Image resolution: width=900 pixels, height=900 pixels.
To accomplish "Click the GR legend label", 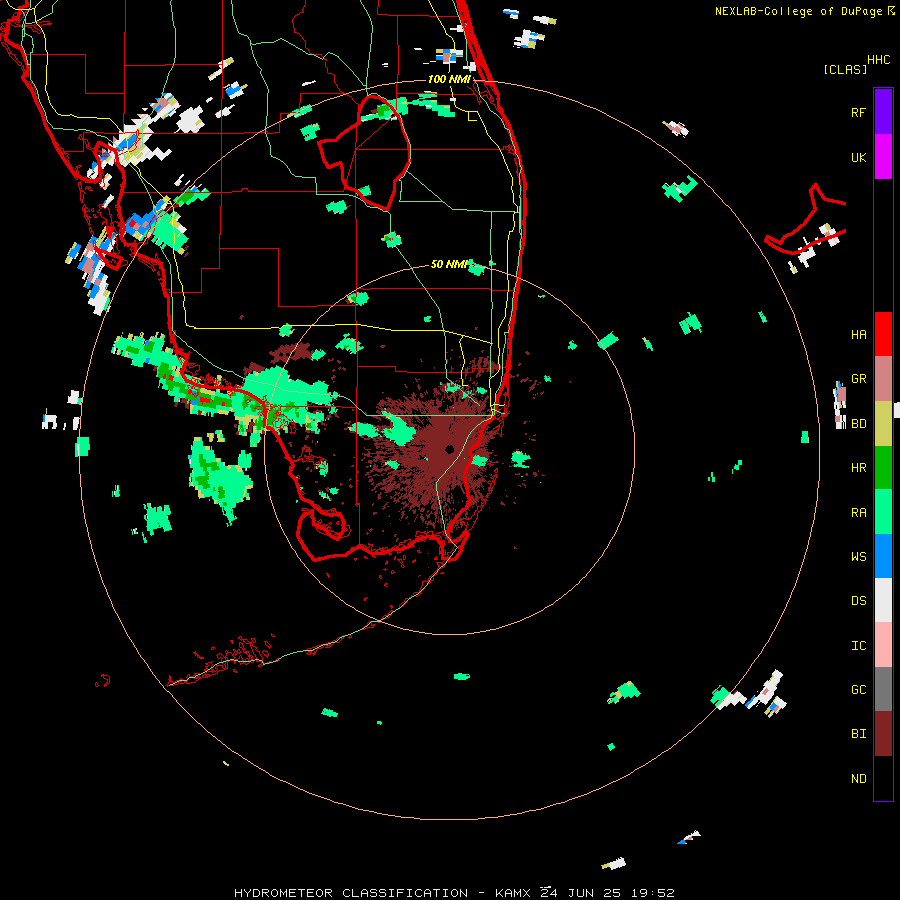I will (858, 379).
